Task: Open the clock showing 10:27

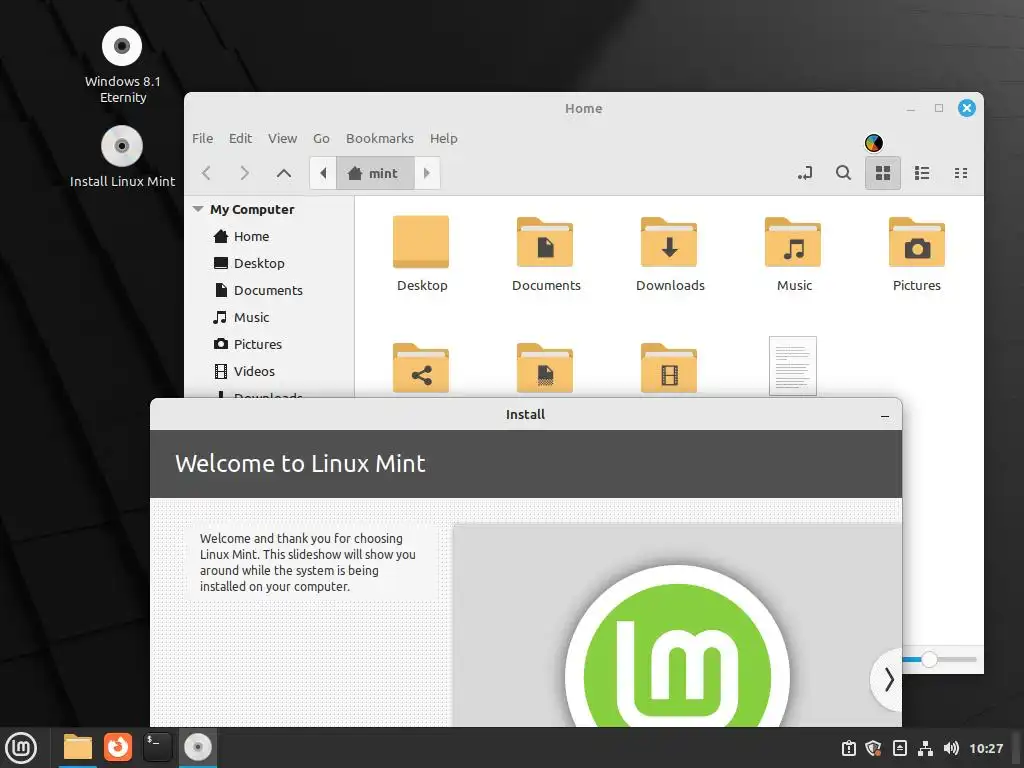Action: 986,748
